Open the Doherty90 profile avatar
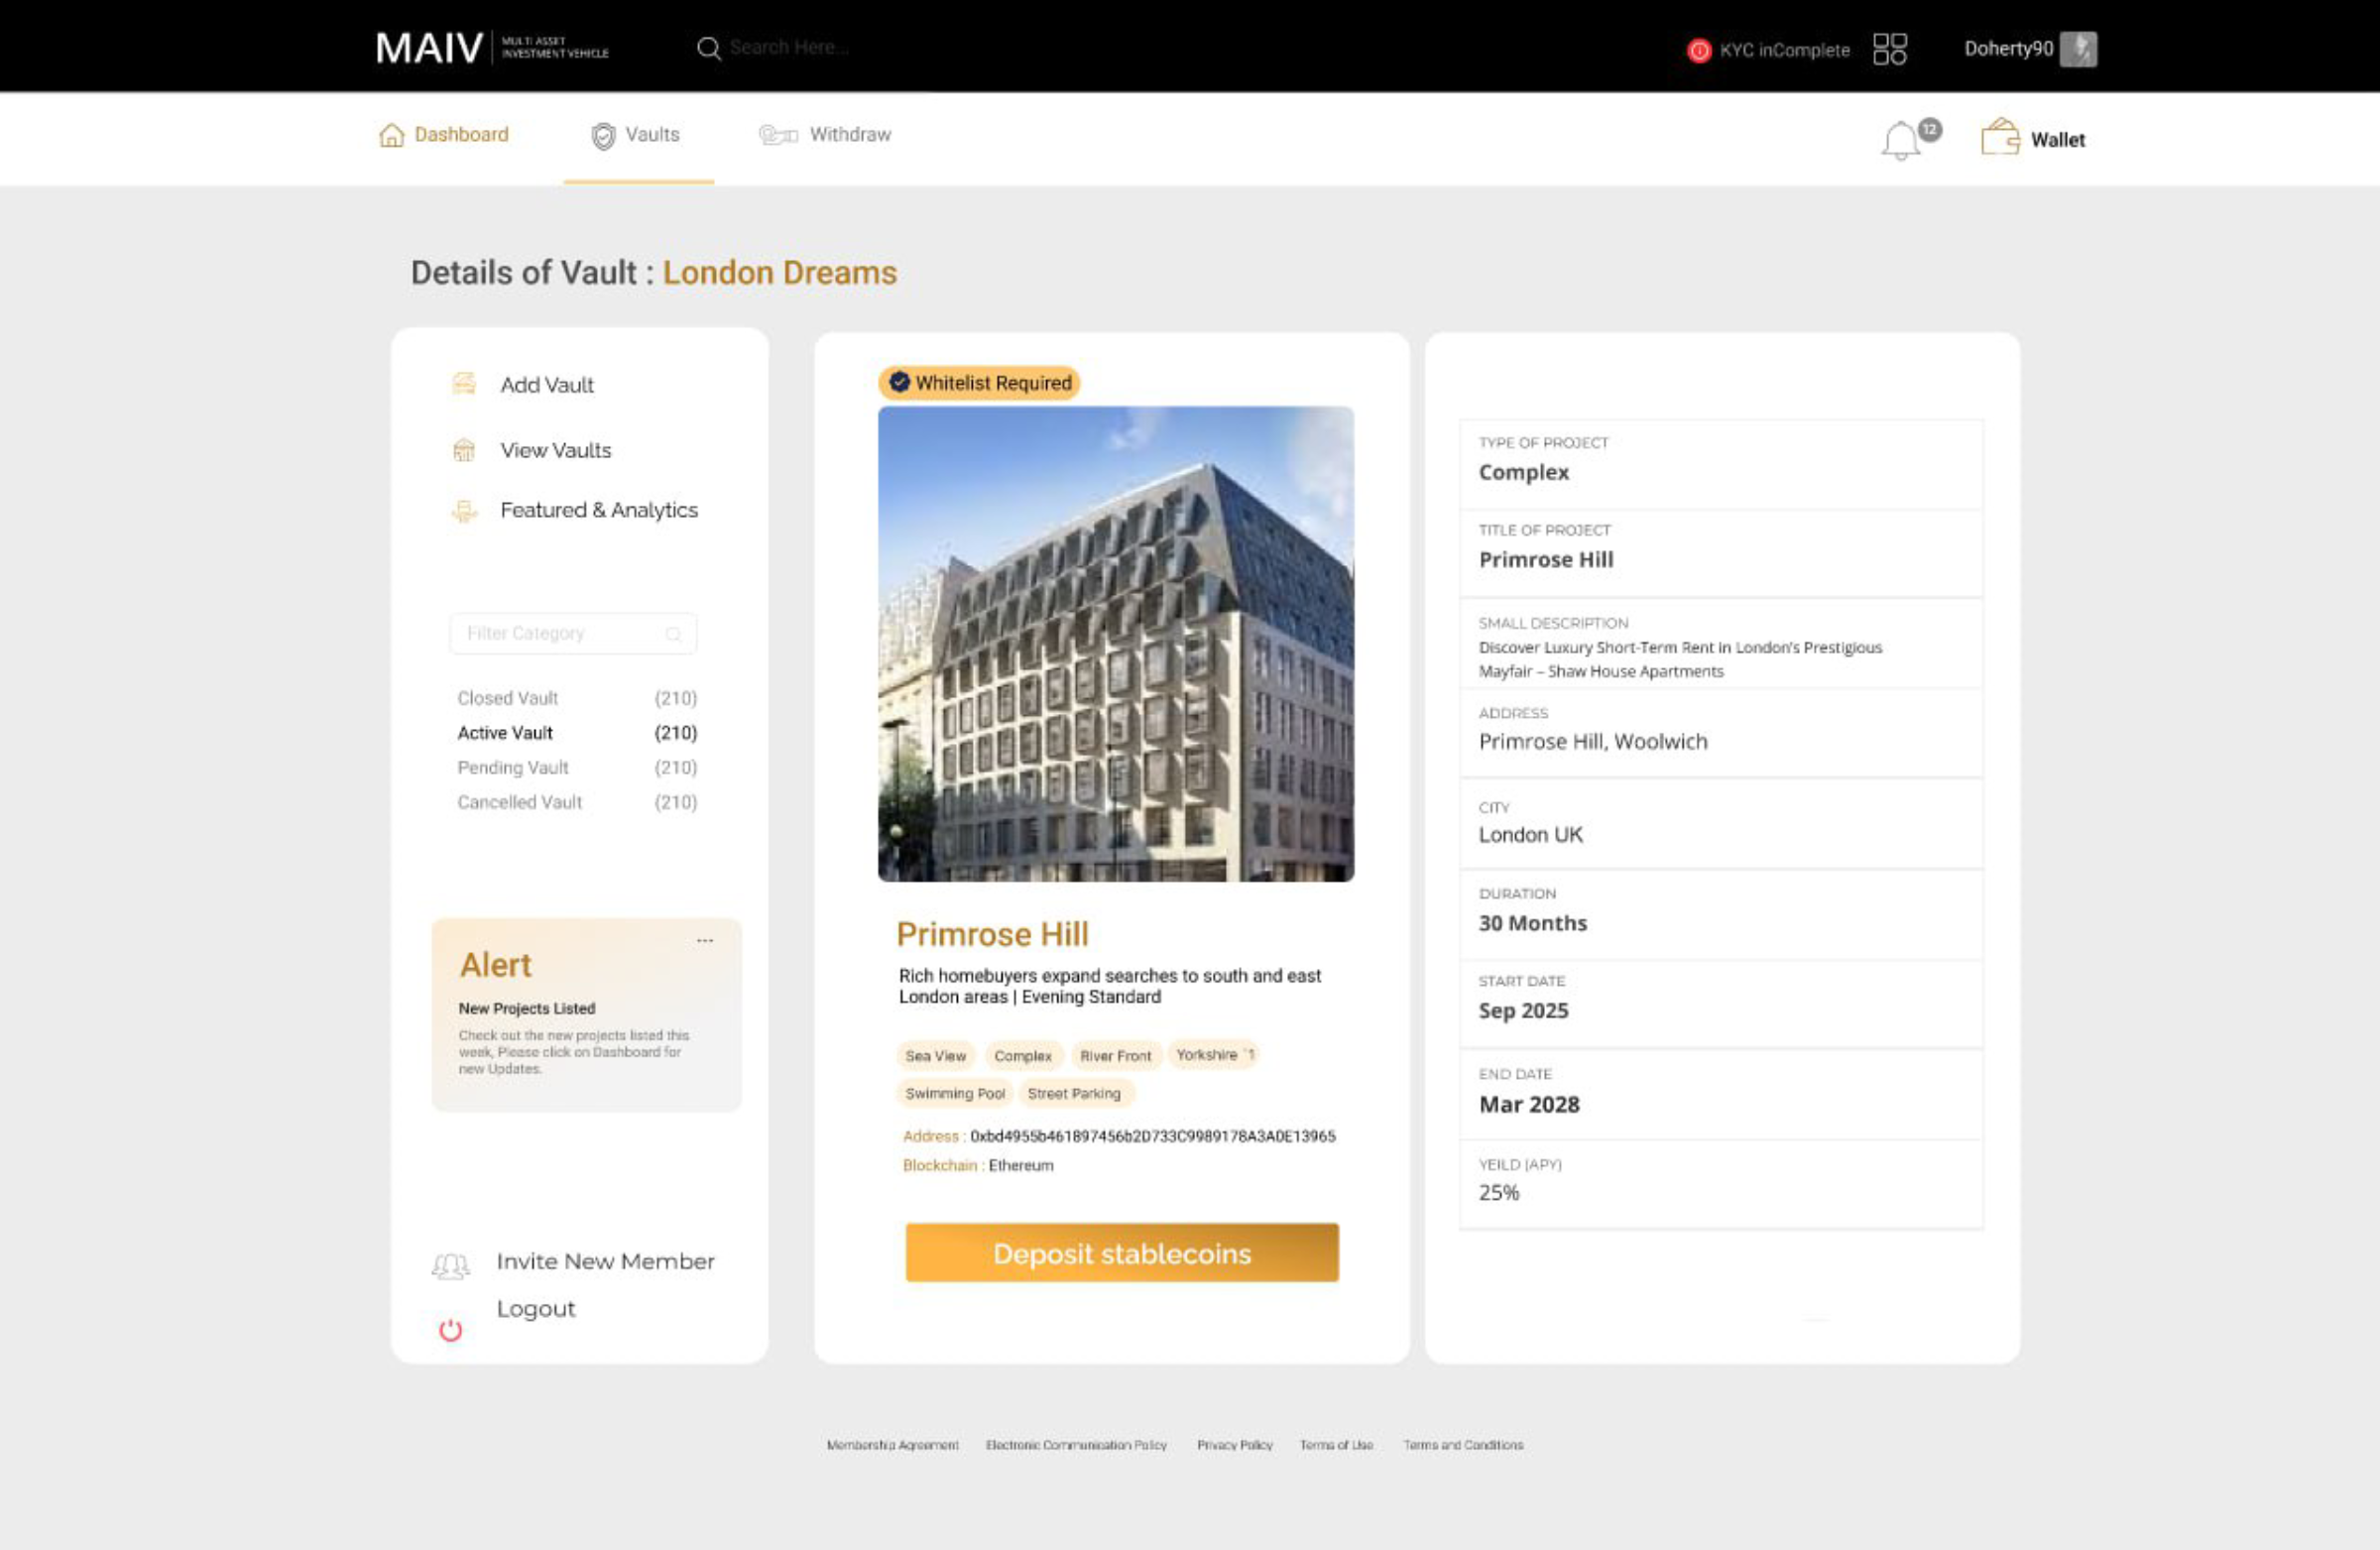 tap(2078, 49)
